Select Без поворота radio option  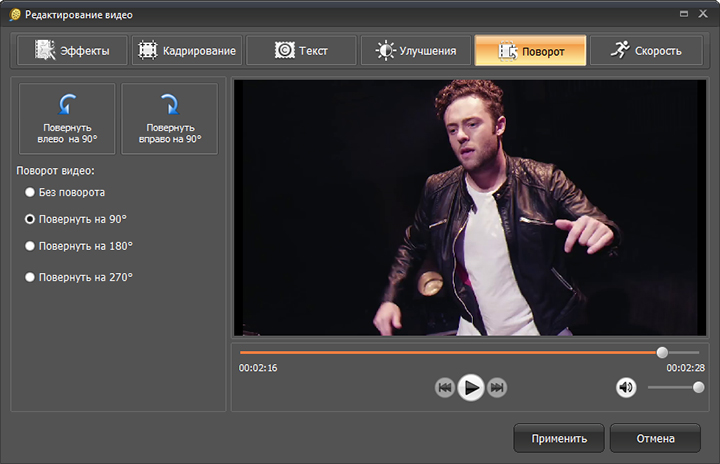click(x=65, y=192)
